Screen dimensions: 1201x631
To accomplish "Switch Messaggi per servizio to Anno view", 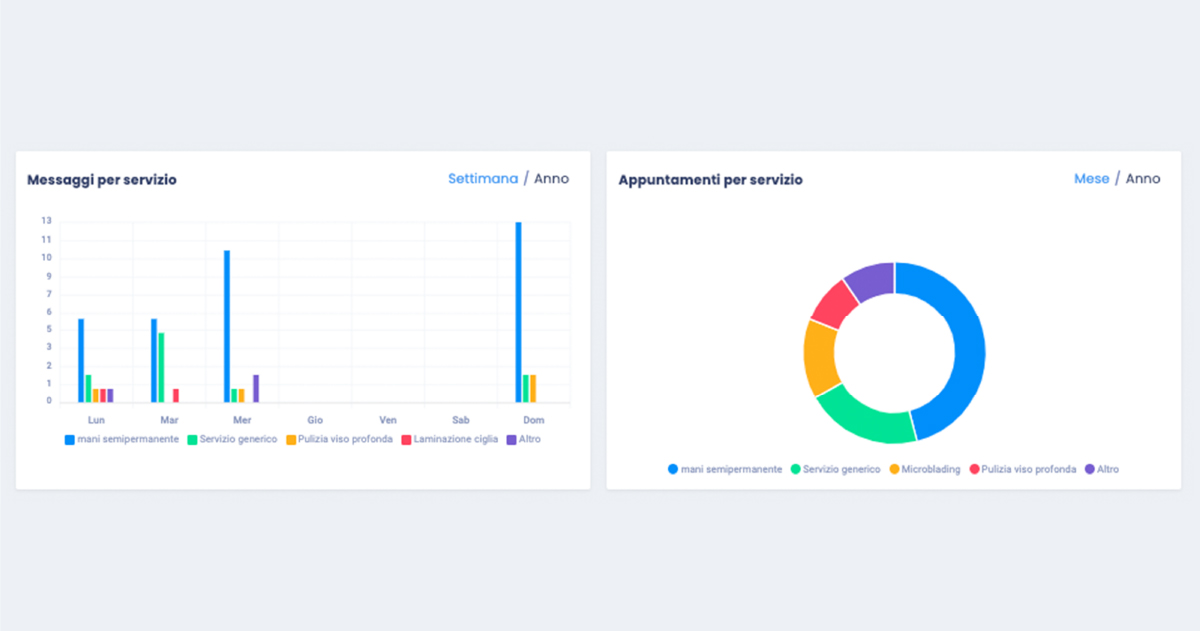I will [551, 179].
